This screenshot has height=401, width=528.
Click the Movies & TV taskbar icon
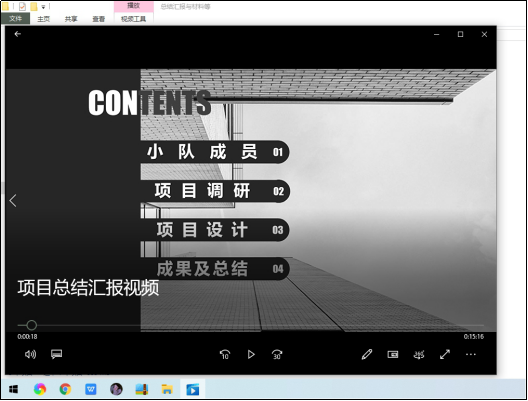[193, 389]
